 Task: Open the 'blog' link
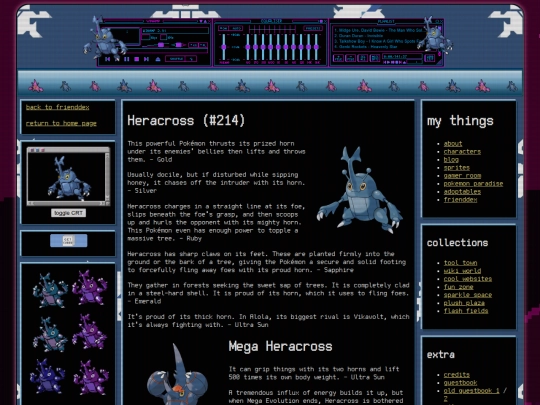[x=451, y=159]
